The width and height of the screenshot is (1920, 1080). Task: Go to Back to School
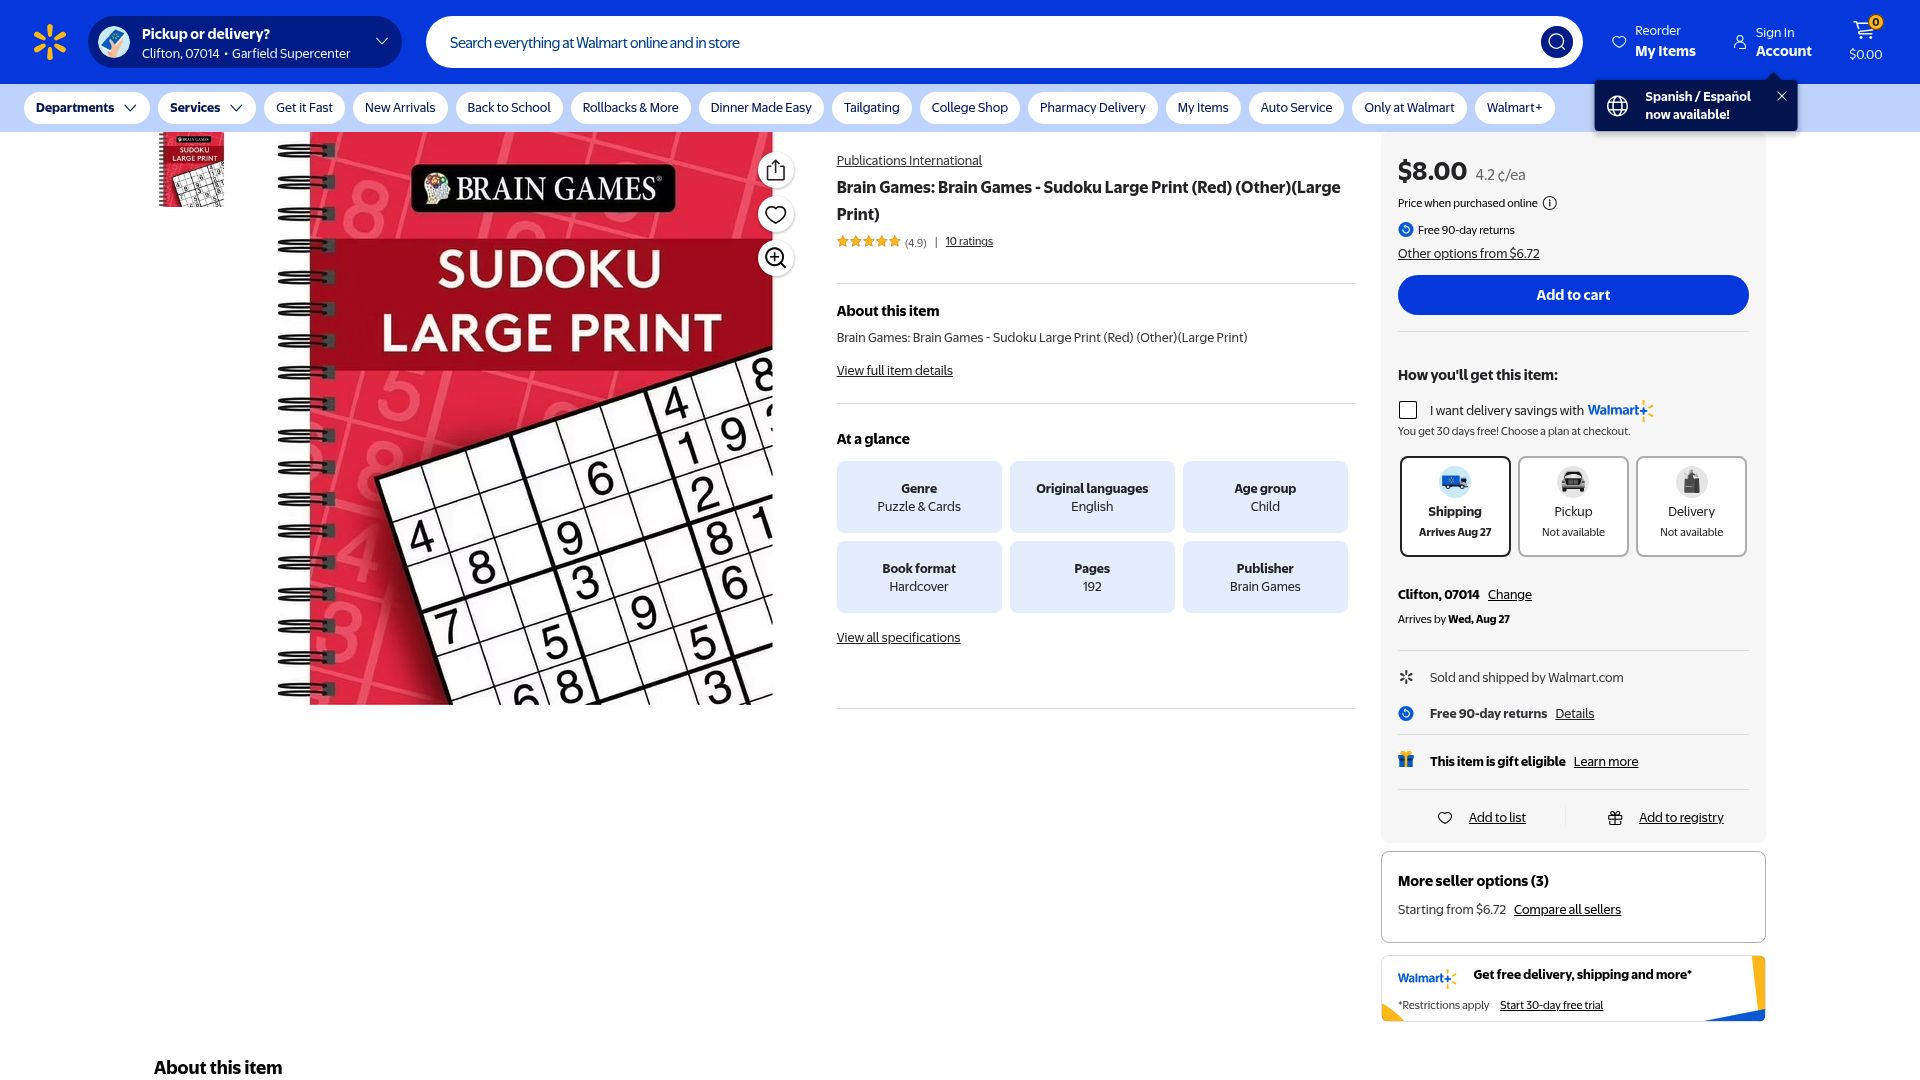click(509, 108)
